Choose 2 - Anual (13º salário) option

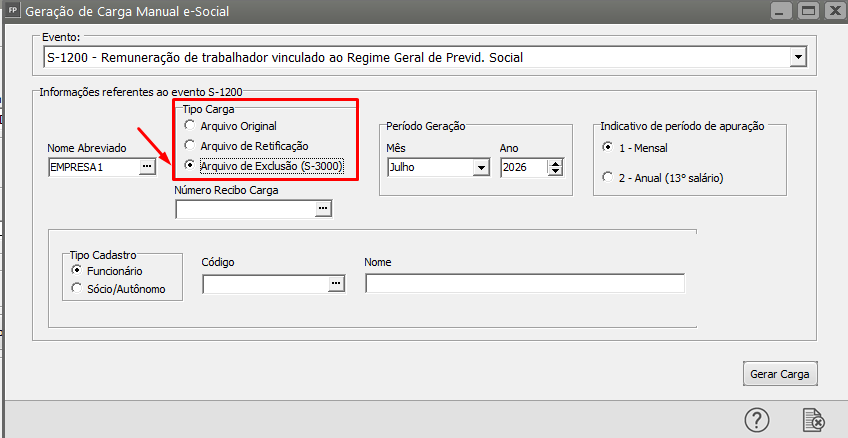[x=608, y=178]
